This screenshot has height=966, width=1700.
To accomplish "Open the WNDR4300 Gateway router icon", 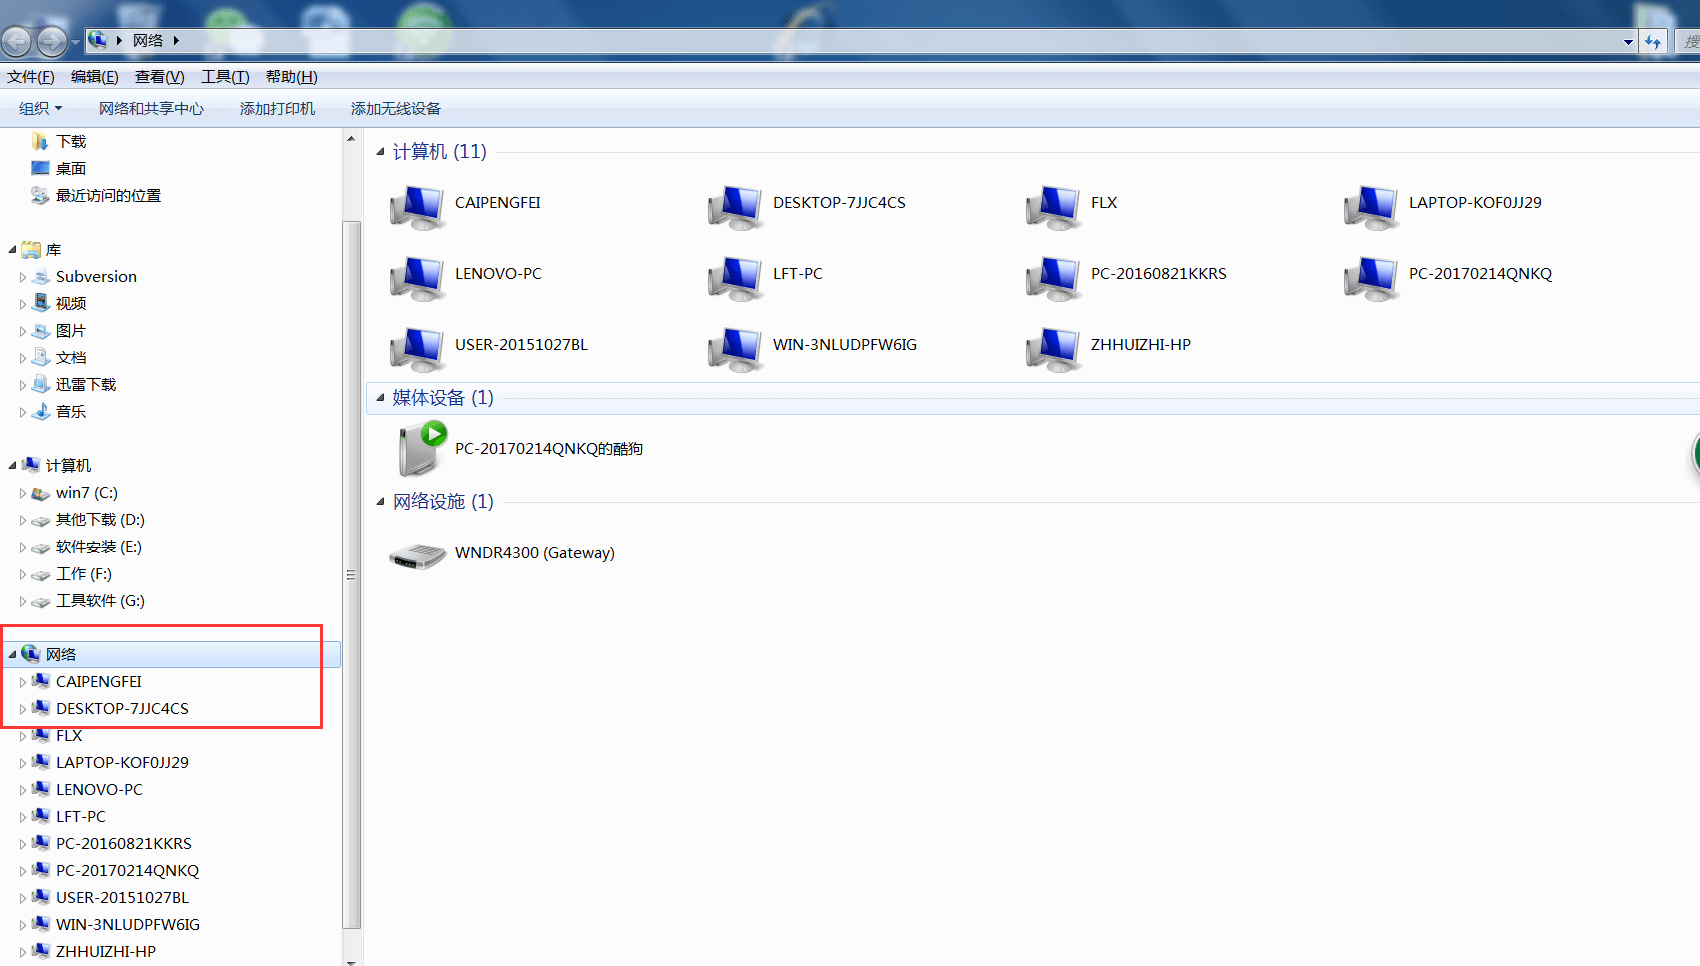I will (x=418, y=555).
